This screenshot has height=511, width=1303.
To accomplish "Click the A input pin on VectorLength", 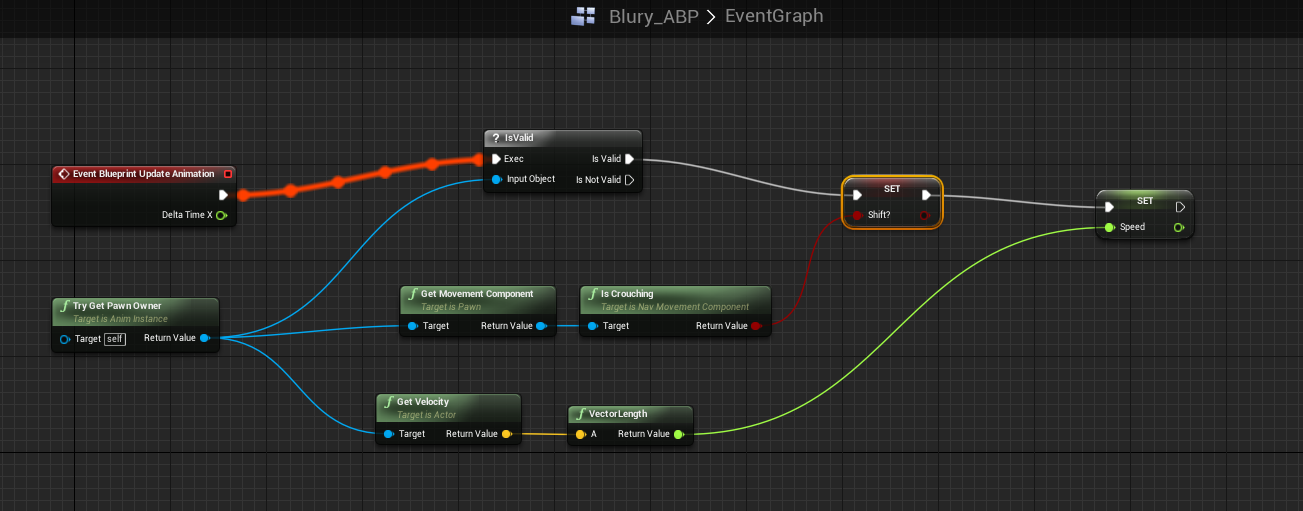I will click(x=579, y=434).
